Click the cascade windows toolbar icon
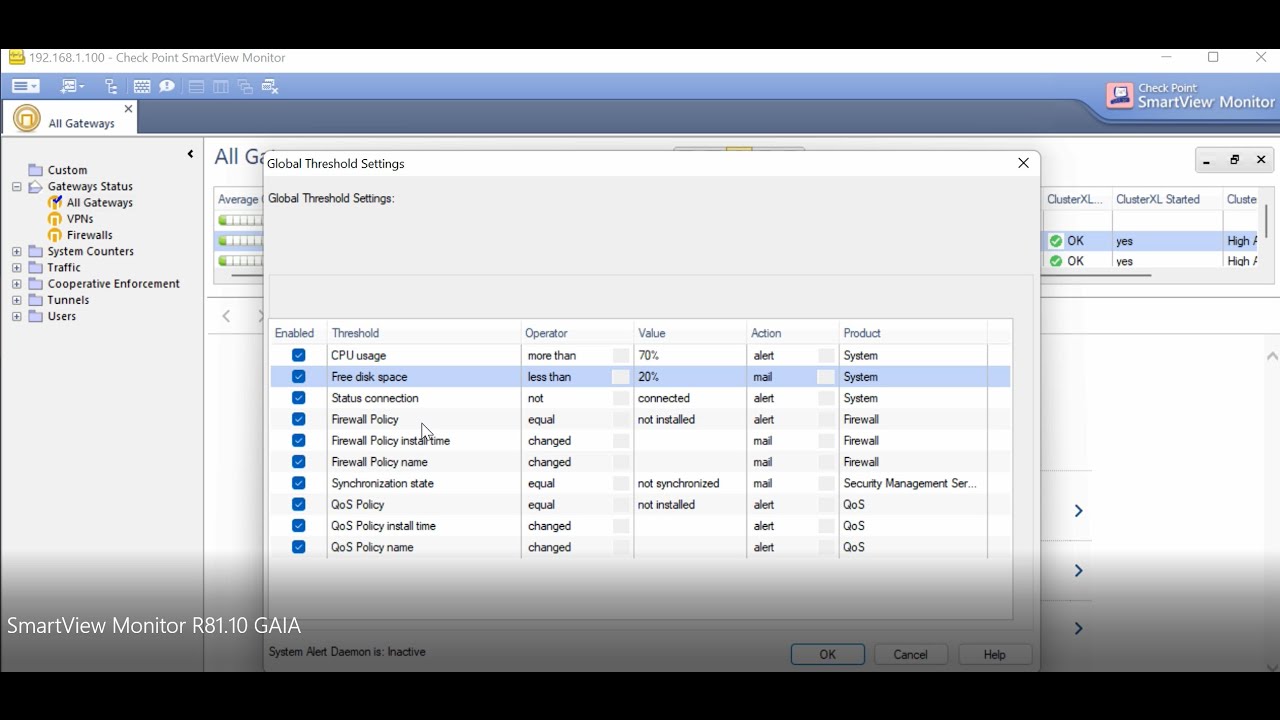 click(x=245, y=87)
